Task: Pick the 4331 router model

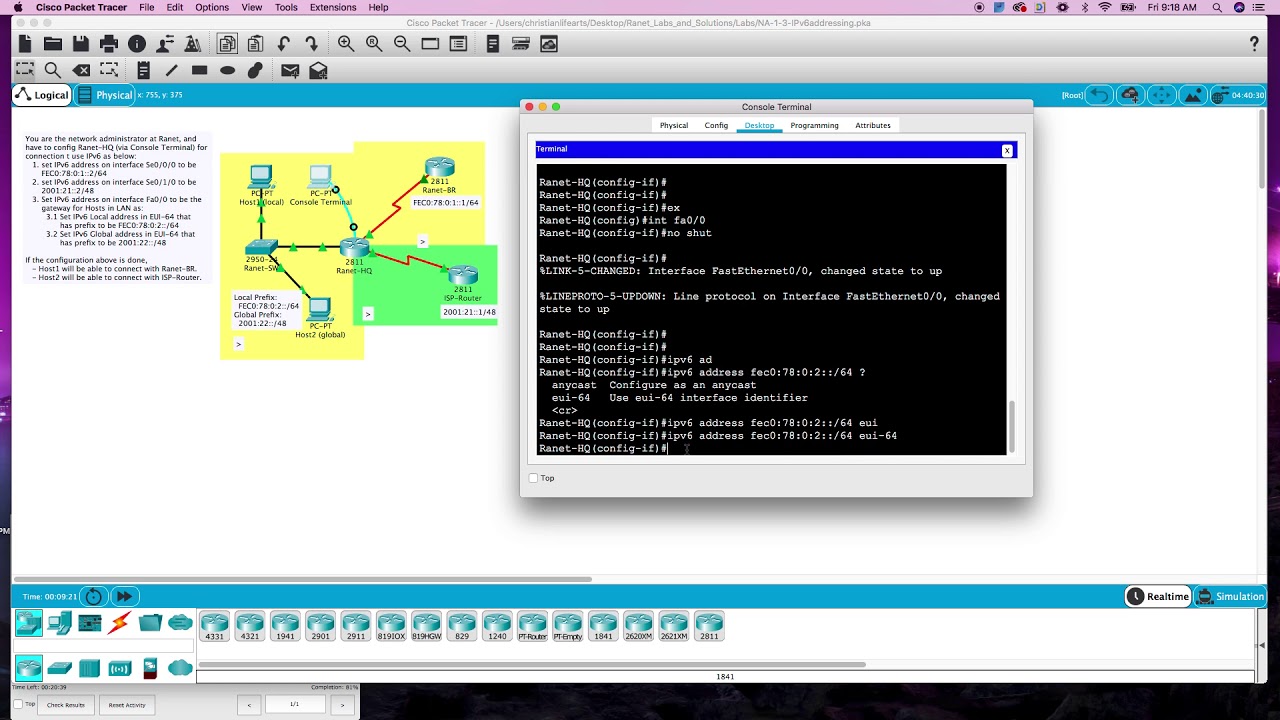Action: coord(214,626)
